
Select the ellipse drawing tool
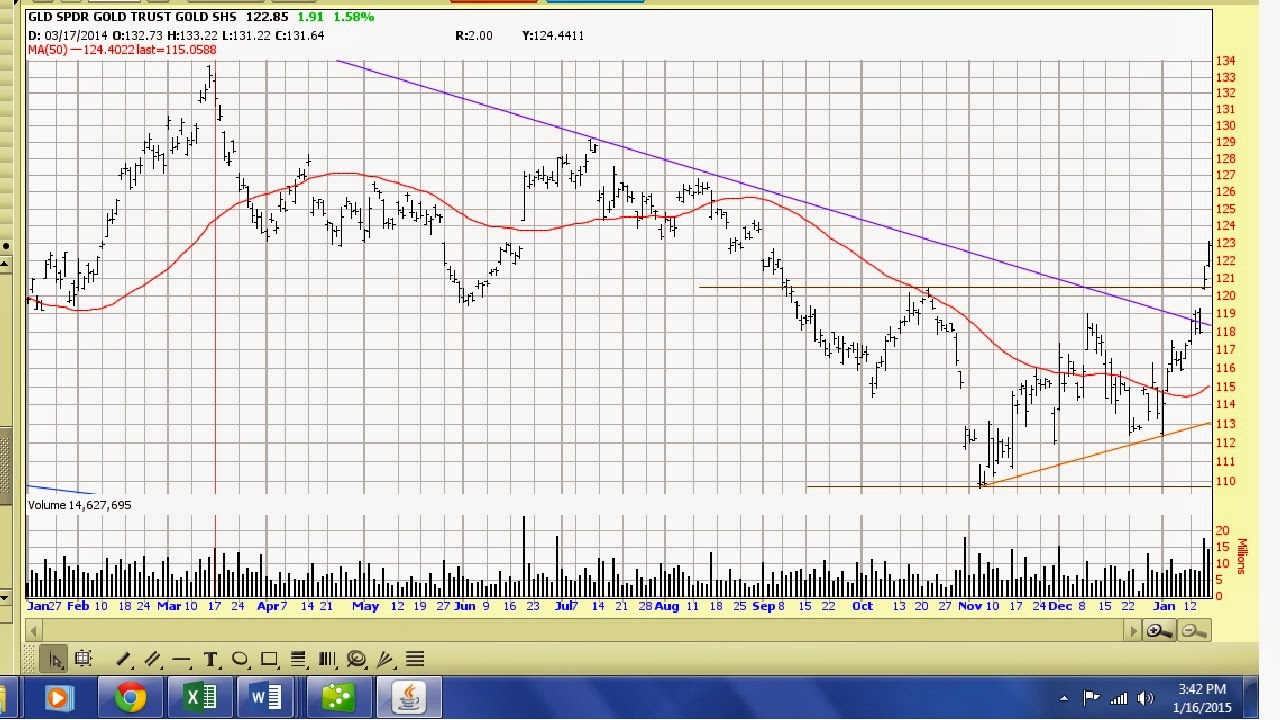click(240, 659)
